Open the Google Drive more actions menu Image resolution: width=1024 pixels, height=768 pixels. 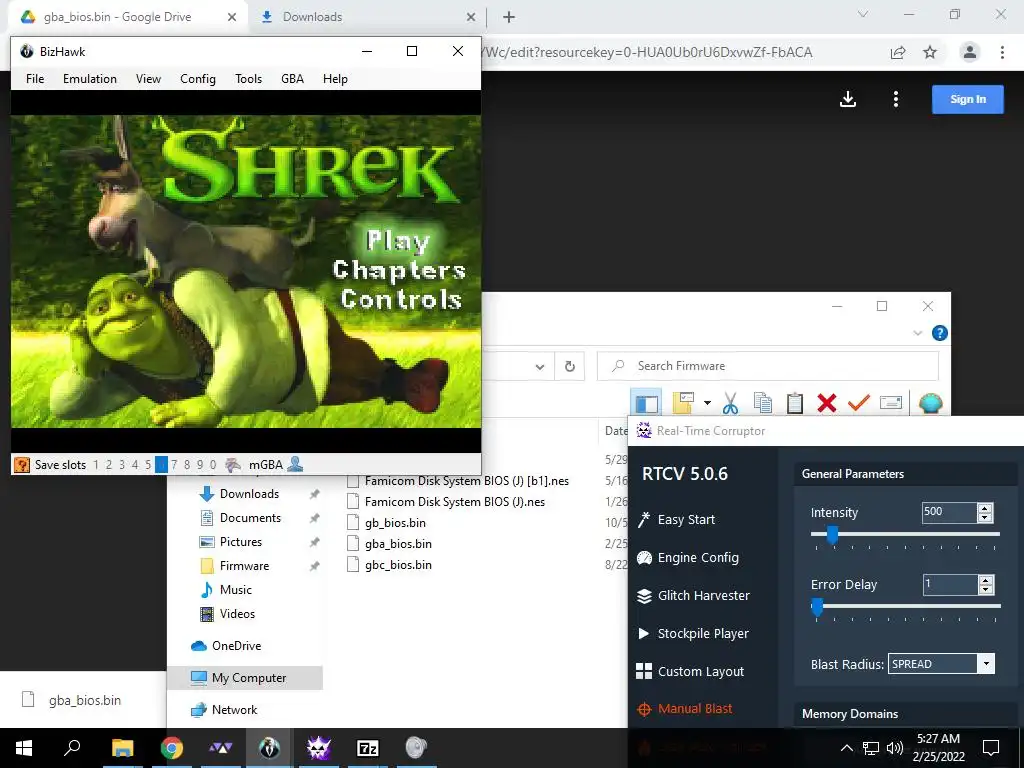[x=896, y=99]
